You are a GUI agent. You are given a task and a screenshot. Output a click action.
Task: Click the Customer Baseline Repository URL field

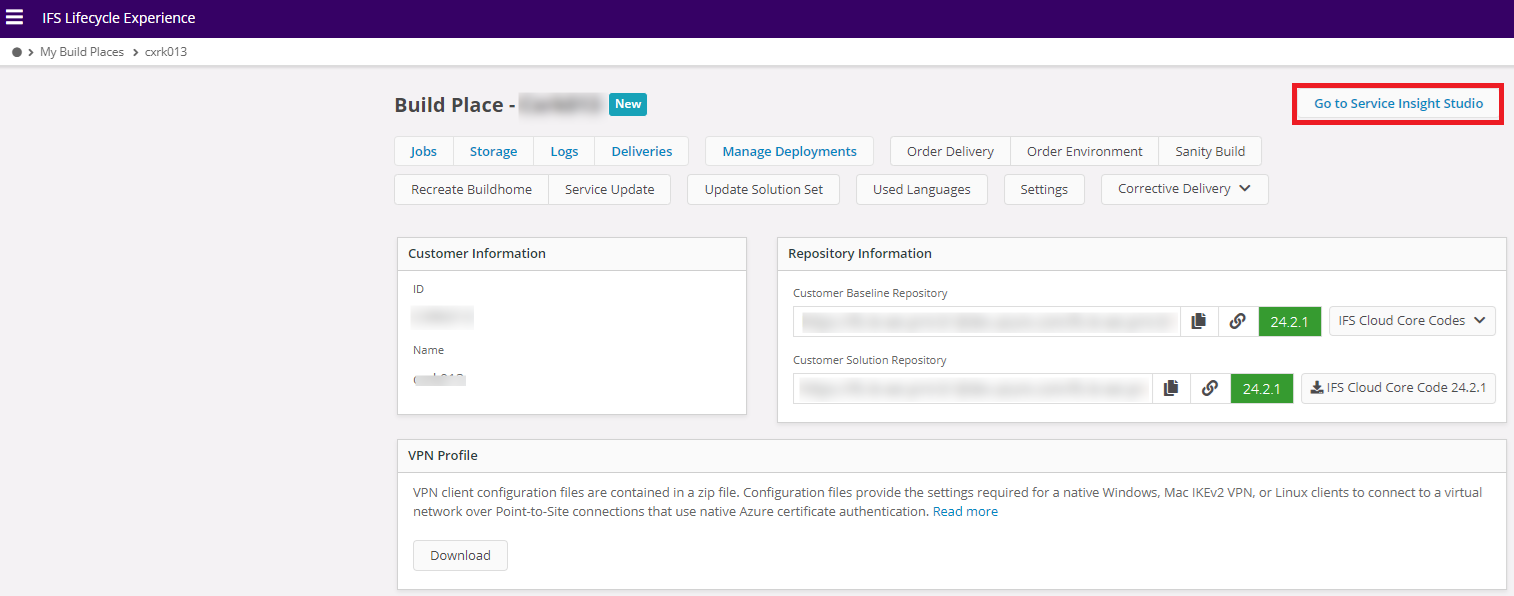(988, 321)
